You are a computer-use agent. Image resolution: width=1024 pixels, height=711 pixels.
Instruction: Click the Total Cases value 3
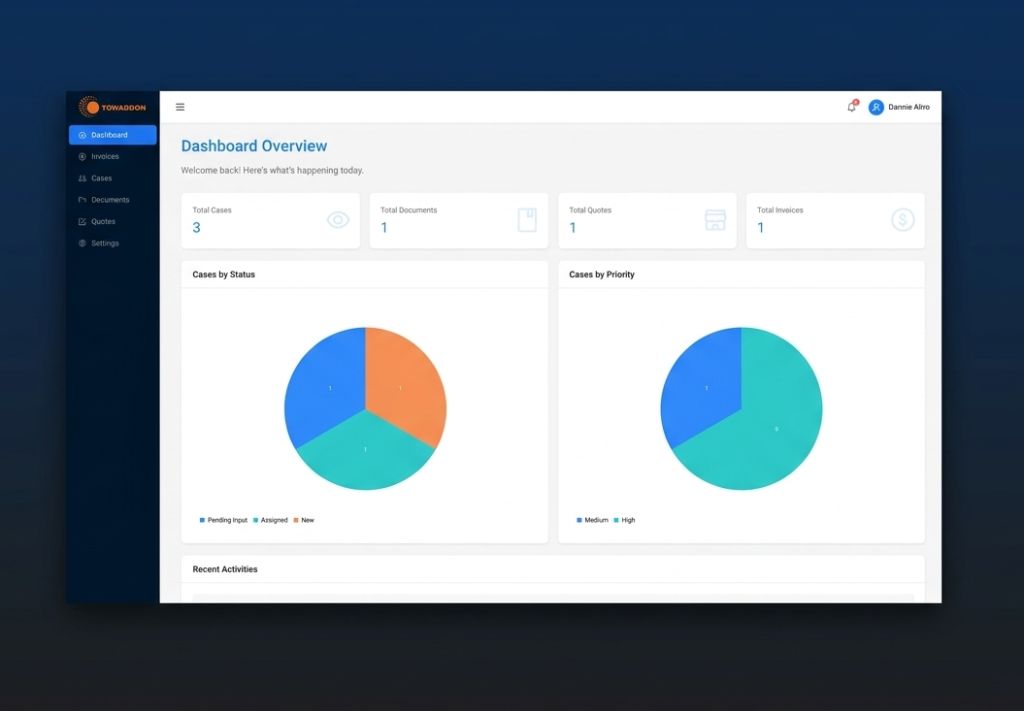[x=197, y=228]
